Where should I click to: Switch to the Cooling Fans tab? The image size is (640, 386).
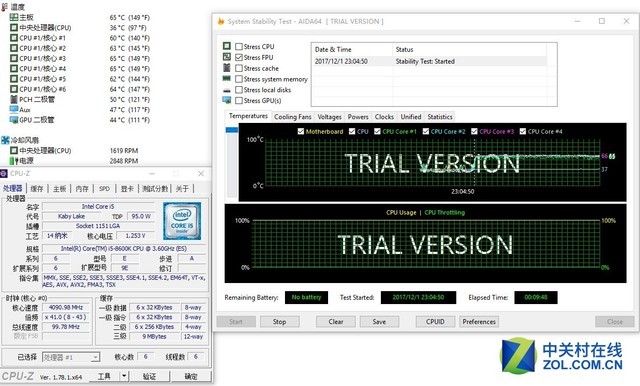point(293,117)
